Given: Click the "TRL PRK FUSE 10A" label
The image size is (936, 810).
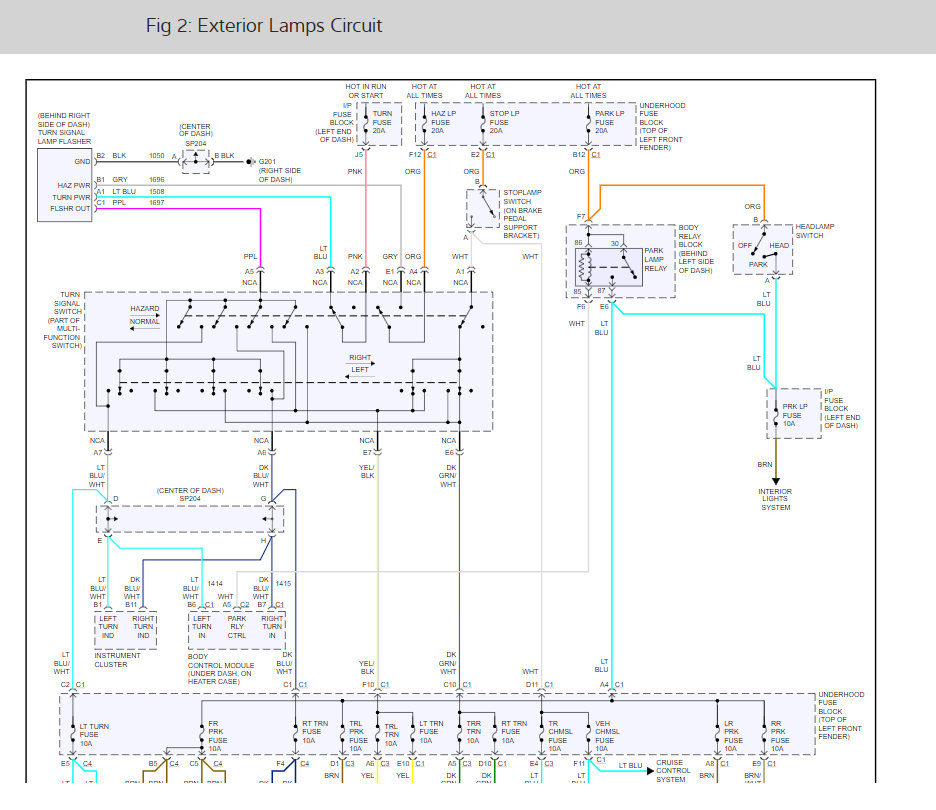Looking at the screenshot, I should click(358, 736).
